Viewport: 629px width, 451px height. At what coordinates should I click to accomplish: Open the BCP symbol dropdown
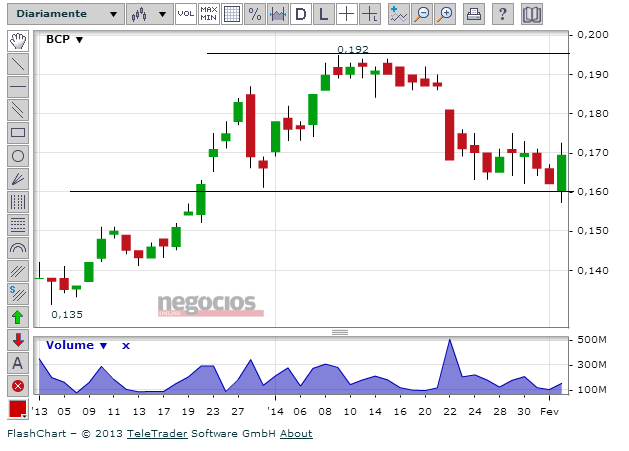pyautogui.click(x=64, y=39)
